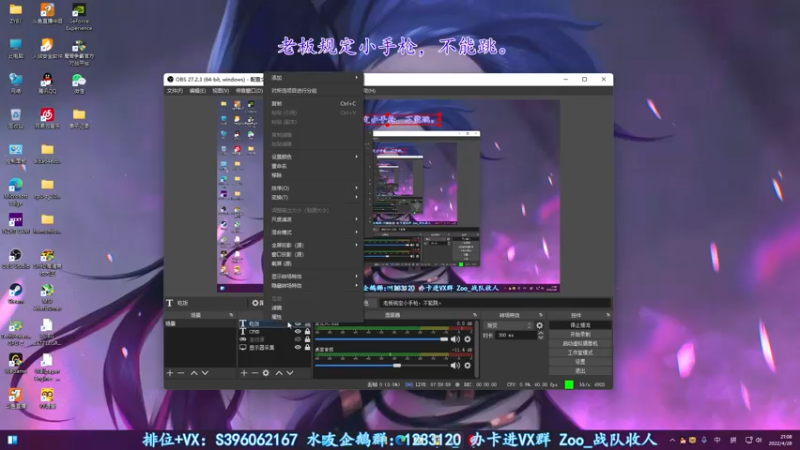Expand the 全屏投影(源) submenu
The width and height of the screenshot is (800, 450).
(x=313, y=245)
